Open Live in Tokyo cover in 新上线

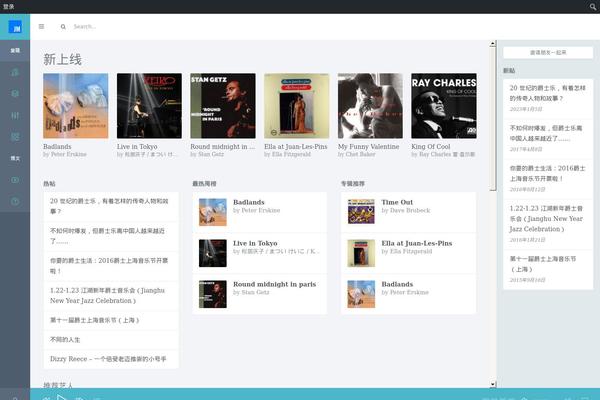(x=149, y=106)
